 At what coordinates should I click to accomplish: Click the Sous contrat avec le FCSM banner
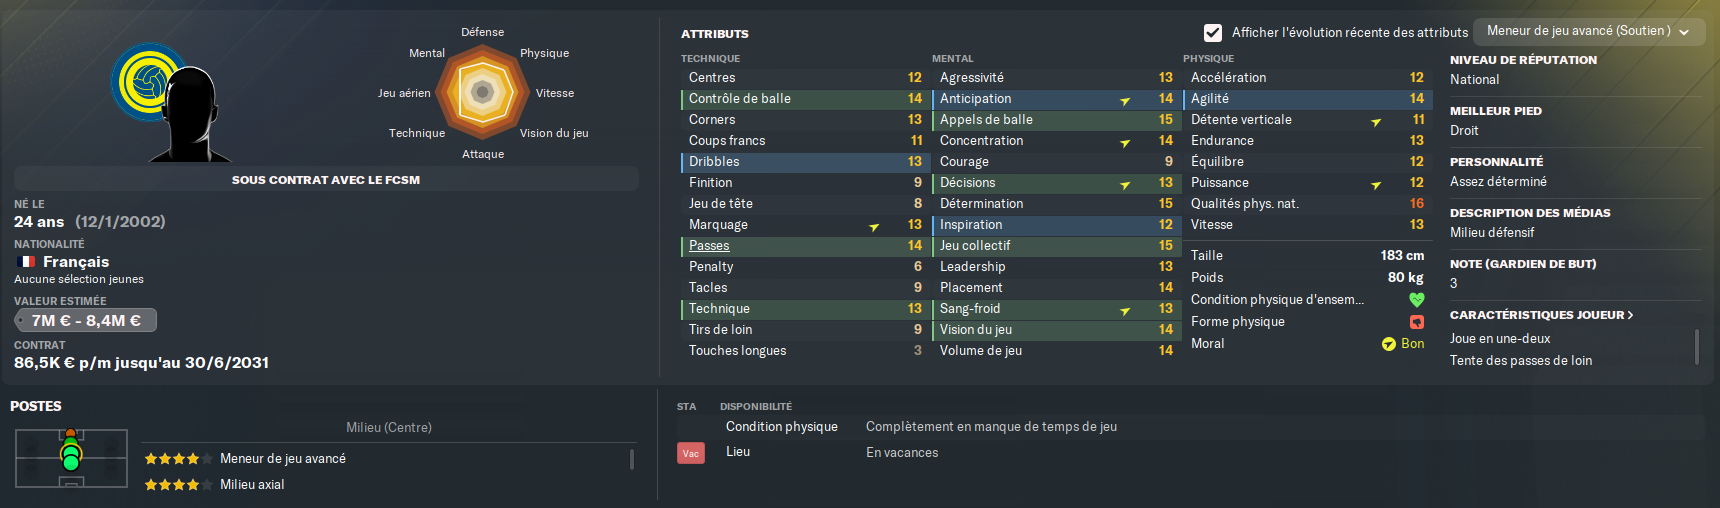click(x=326, y=180)
